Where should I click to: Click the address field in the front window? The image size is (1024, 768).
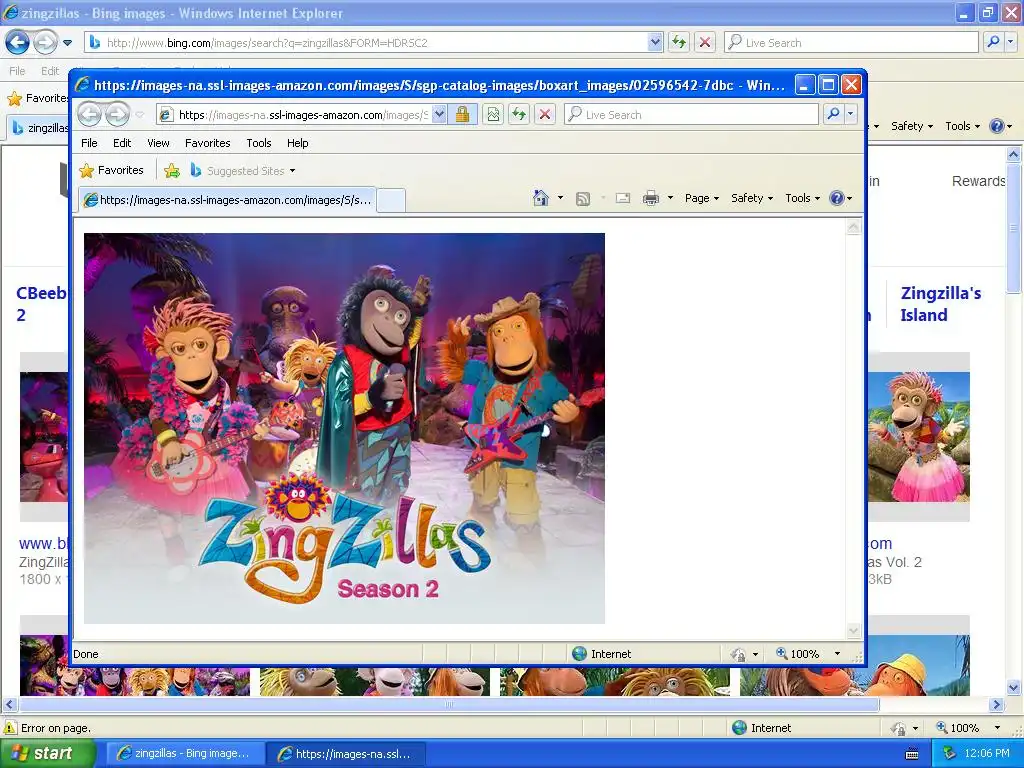[x=302, y=115]
